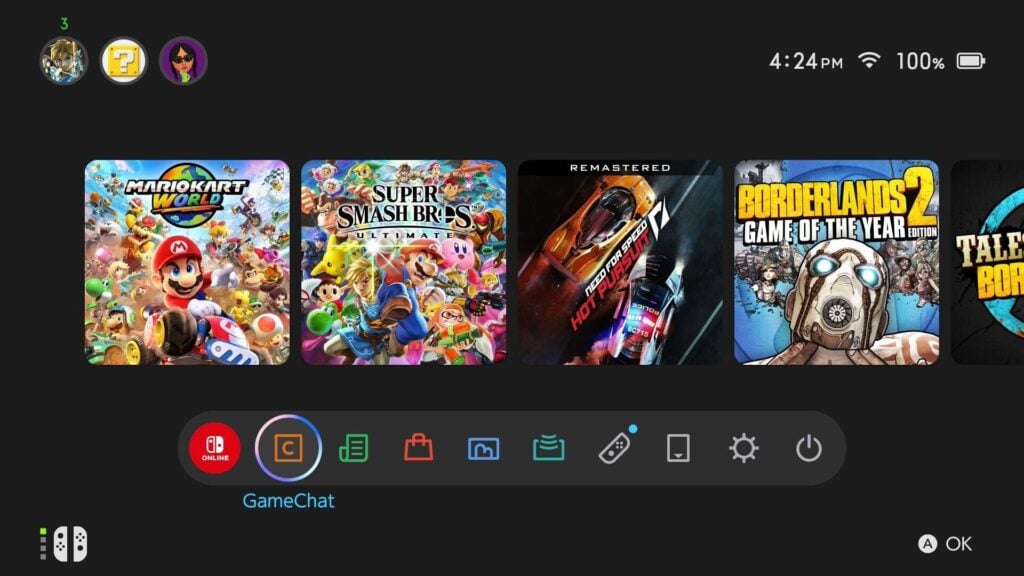Click the 4:24 PM clock
The width and height of the screenshot is (1024, 576).
(806, 61)
